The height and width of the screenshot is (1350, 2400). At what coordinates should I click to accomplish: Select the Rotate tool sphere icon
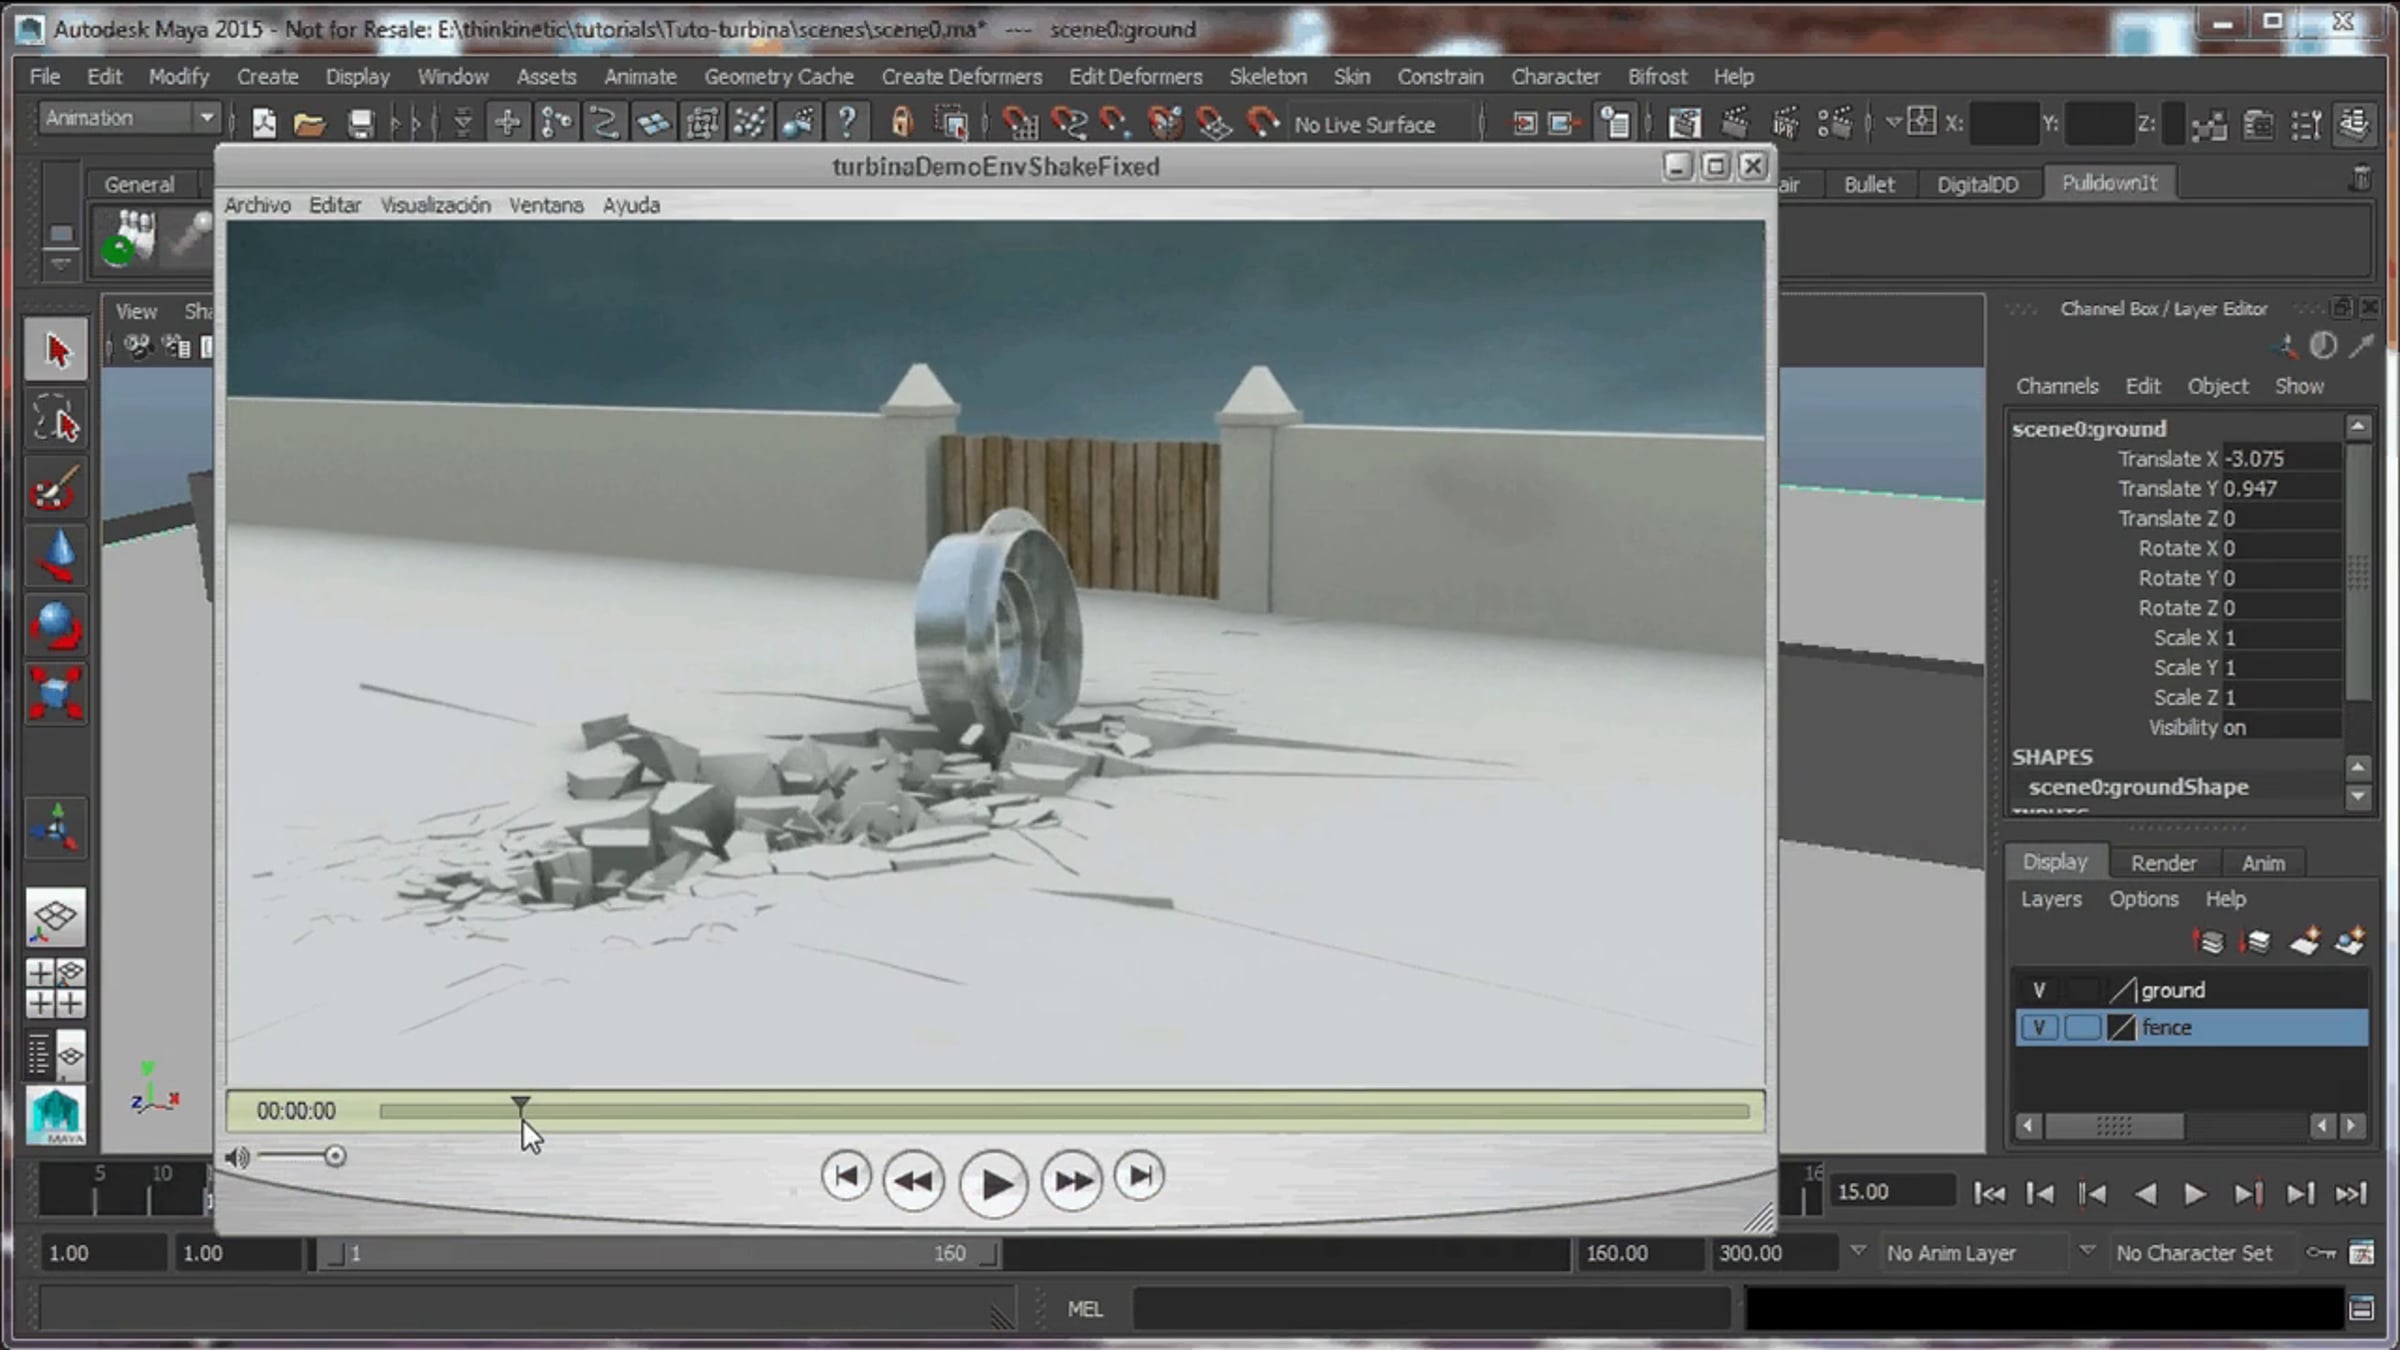point(56,625)
